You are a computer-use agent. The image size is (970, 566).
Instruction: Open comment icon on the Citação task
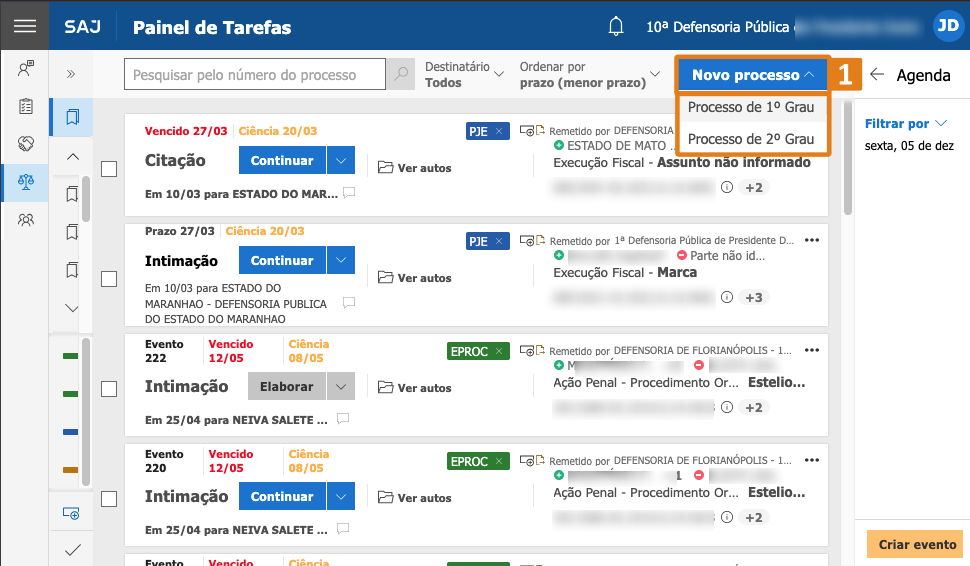349,192
